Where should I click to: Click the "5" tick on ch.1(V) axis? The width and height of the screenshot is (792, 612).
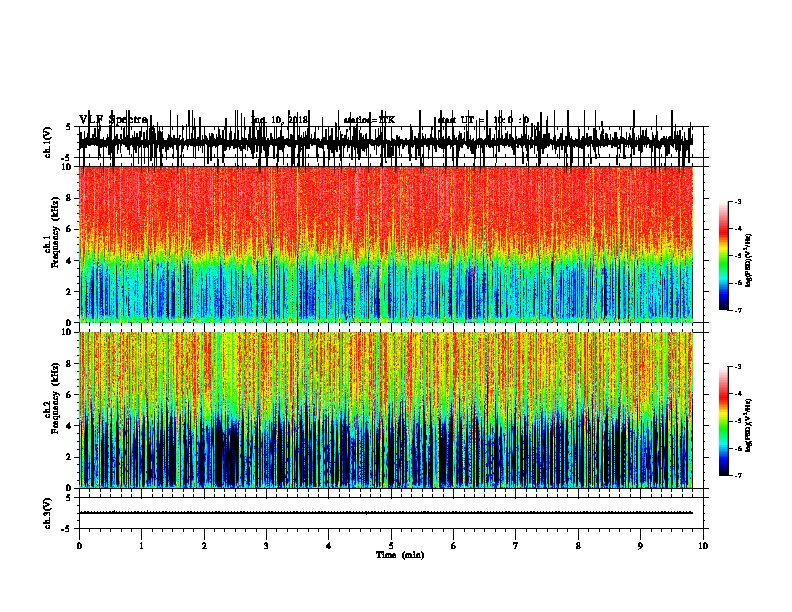tap(69, 127)
